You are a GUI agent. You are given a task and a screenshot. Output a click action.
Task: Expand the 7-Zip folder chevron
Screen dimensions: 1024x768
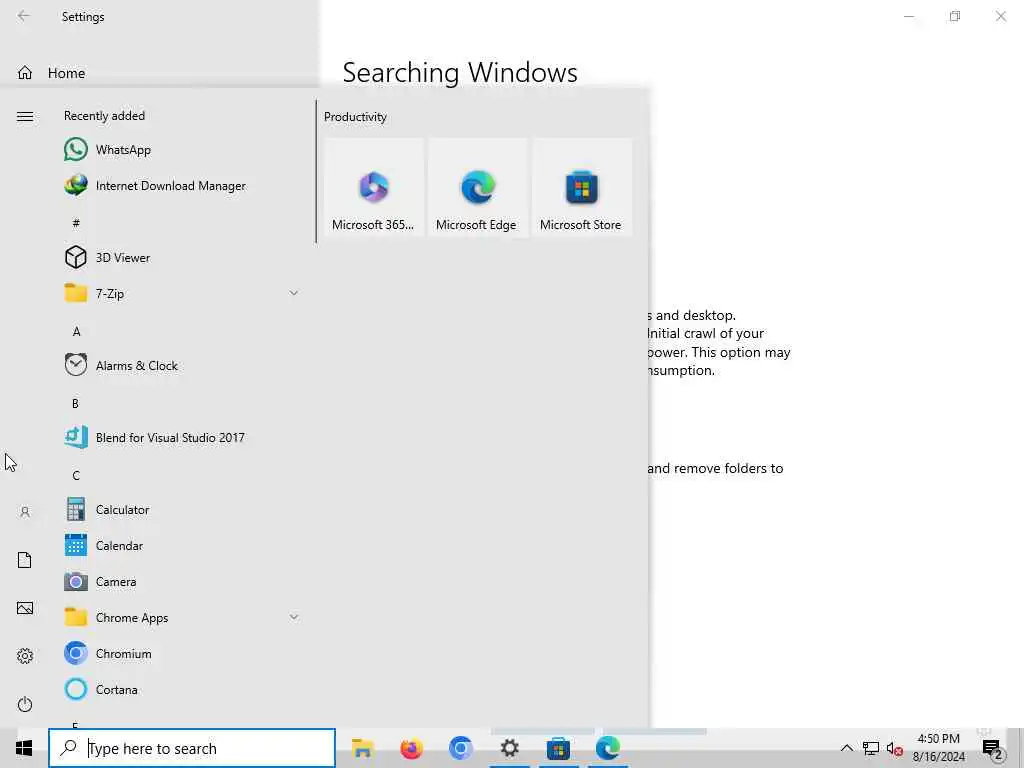click(294, 293)
